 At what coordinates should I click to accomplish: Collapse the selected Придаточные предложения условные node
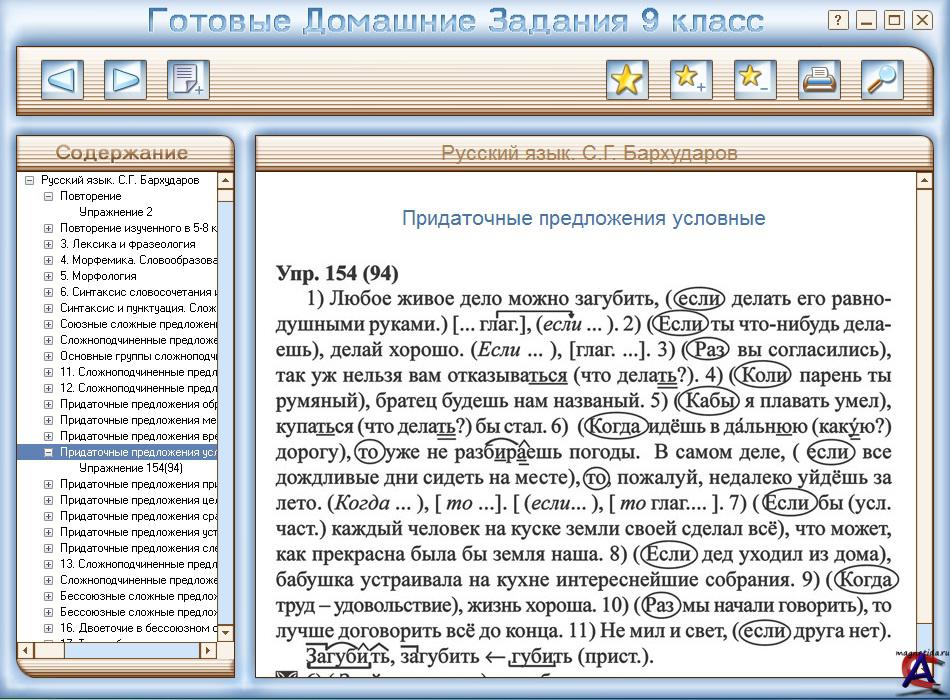[x=48, y=452]
